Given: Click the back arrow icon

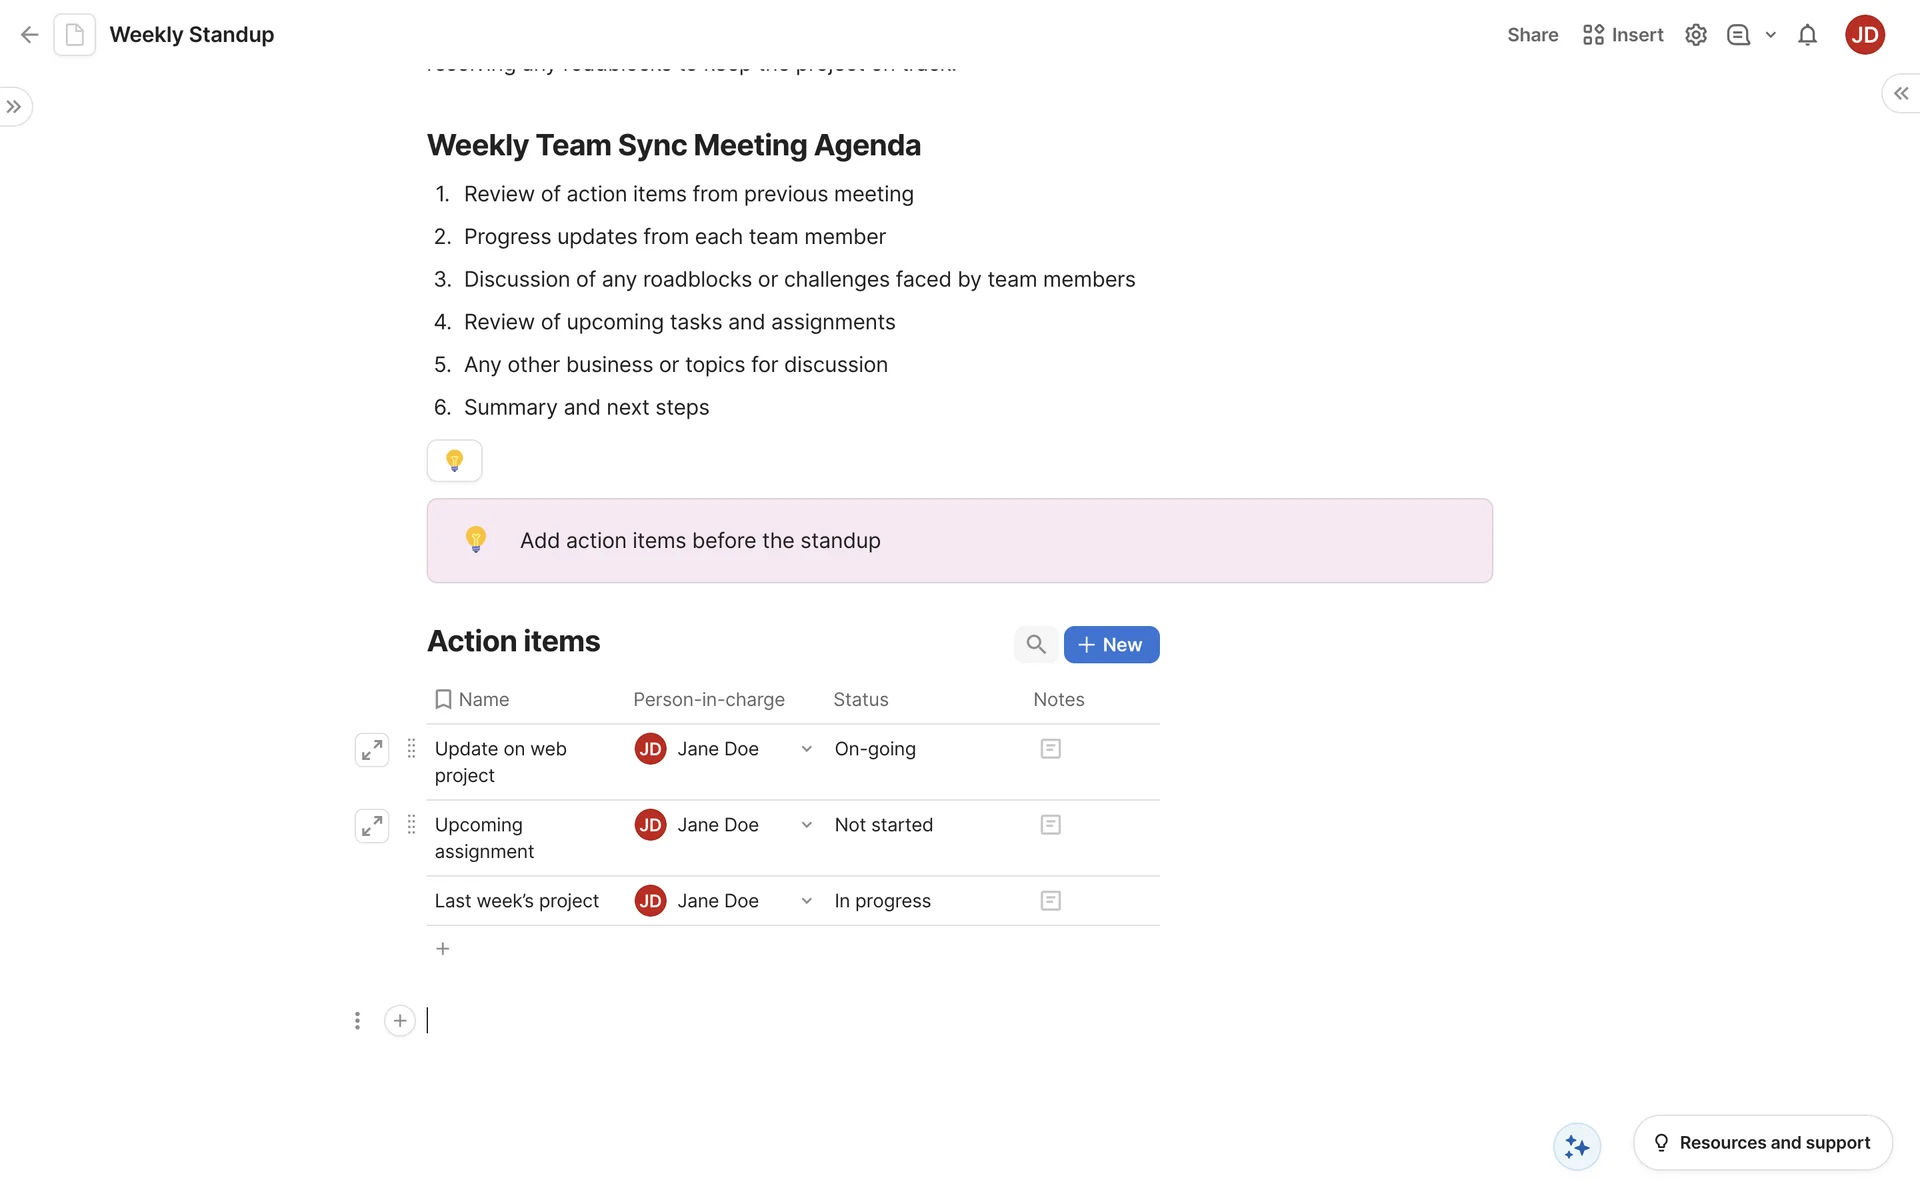Looking at the screenshot, I should coord(29,35).
